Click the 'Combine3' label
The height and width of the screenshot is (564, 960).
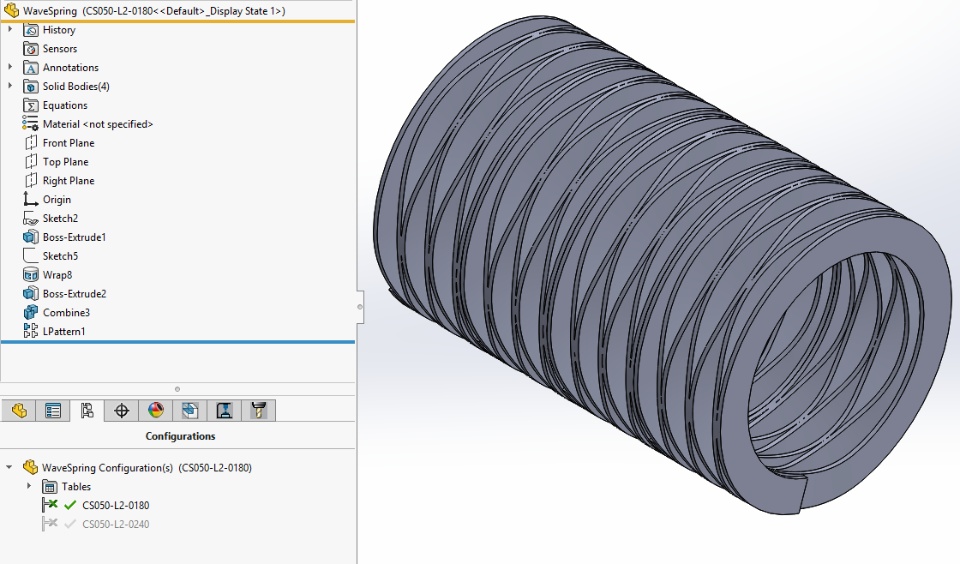[66, 313]
